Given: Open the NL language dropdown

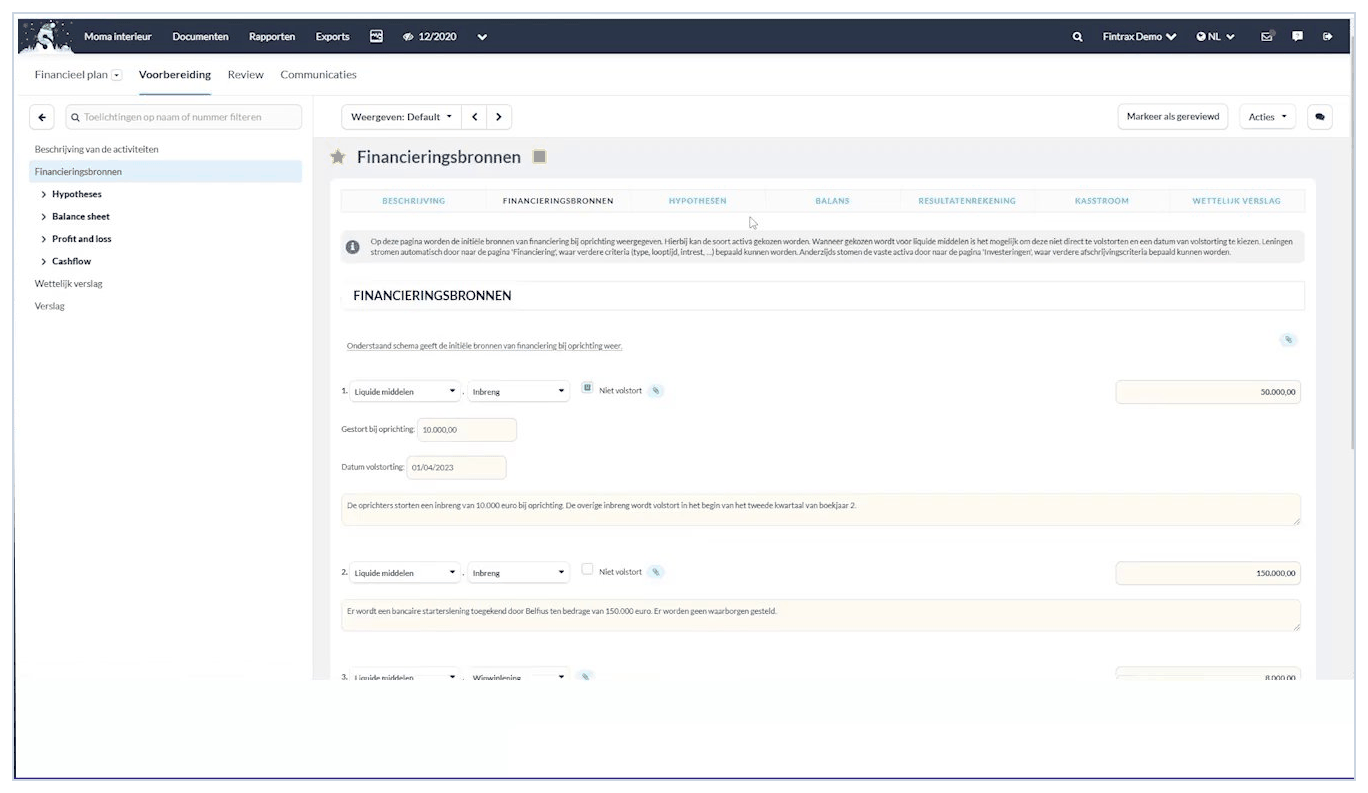Looking at the screenshot, I should 1215,37.
